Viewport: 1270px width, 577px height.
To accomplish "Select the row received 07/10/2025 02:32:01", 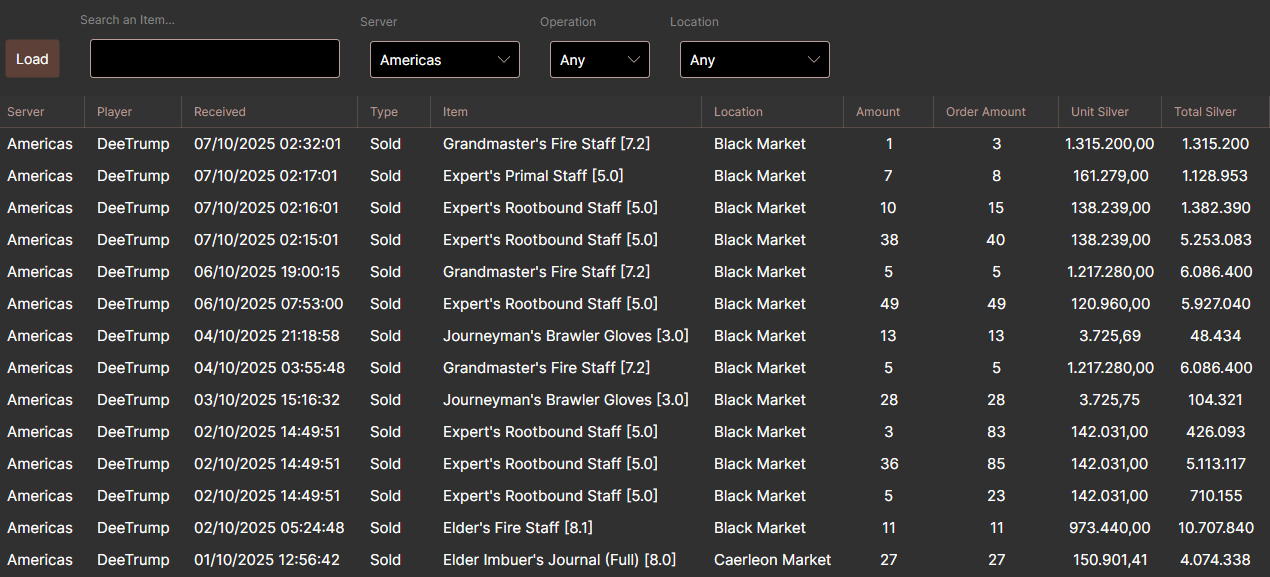I will (x=267, y=144).
